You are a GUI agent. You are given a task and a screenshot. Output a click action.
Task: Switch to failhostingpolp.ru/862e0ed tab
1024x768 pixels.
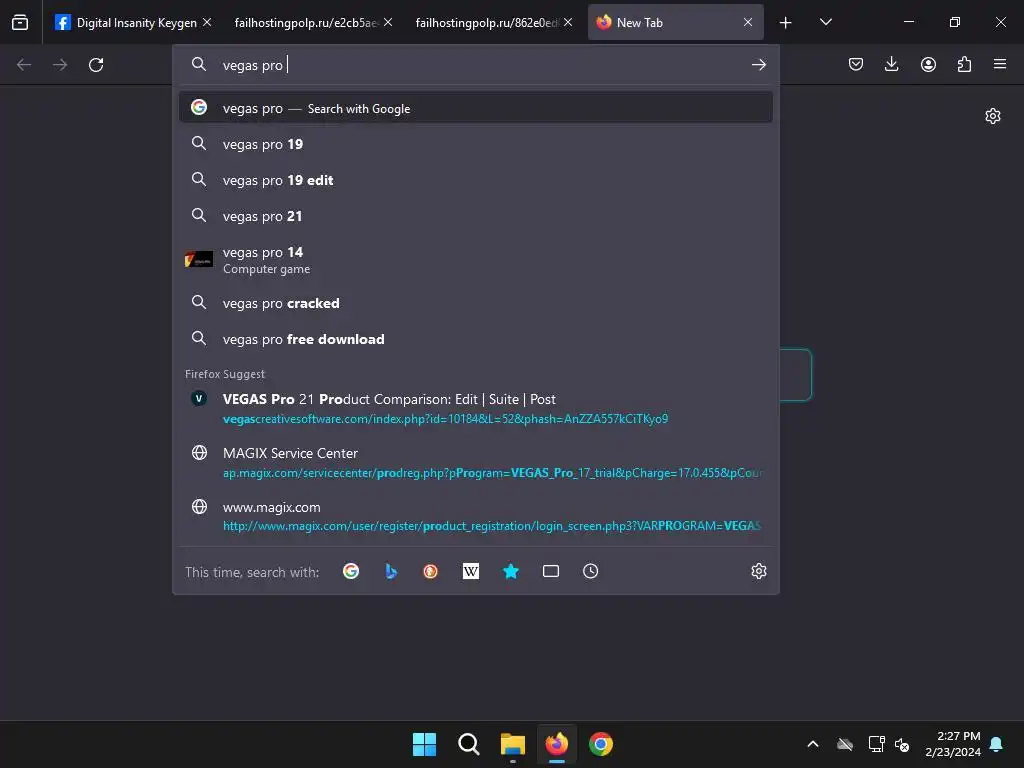point(494,22)
